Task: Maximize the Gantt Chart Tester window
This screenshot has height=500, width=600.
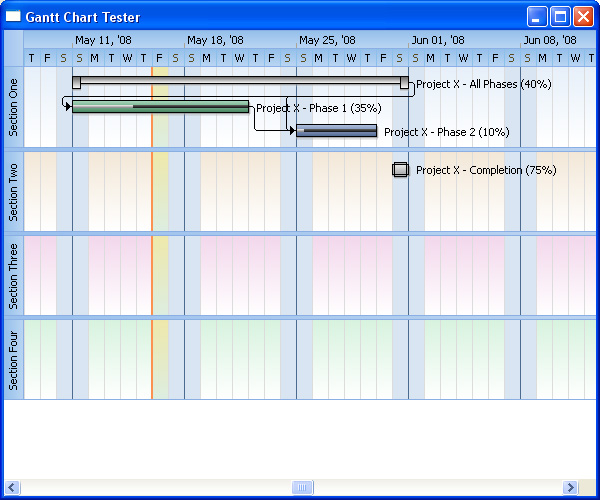Action: pyautogui.click(x=561, y=17)
